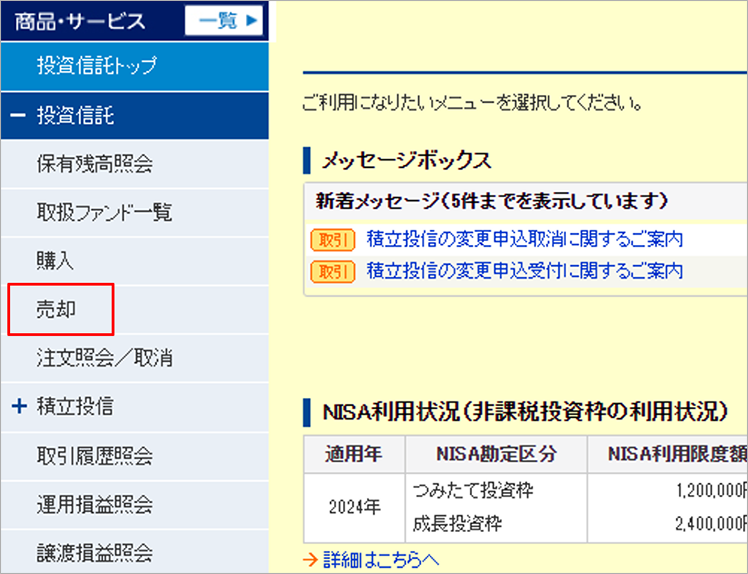Viewport: 748px width, 574px height.
Task: Click 取引 tag icon on first message
Action: (332, 240)
